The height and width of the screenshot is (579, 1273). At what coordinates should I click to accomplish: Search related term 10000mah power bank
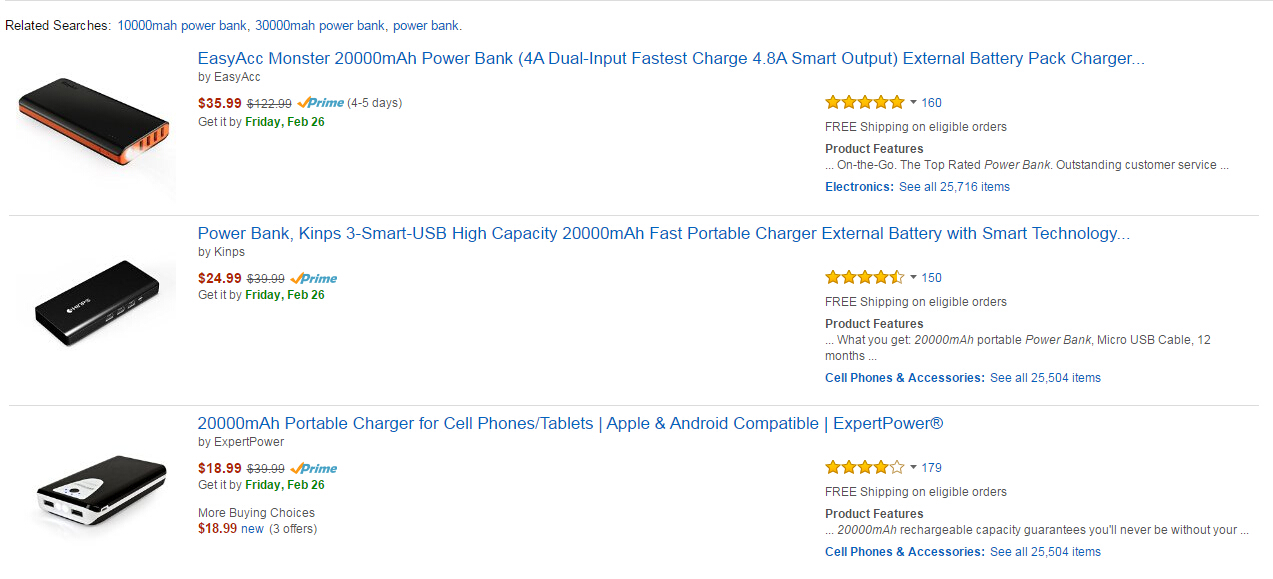coord(182,25)
